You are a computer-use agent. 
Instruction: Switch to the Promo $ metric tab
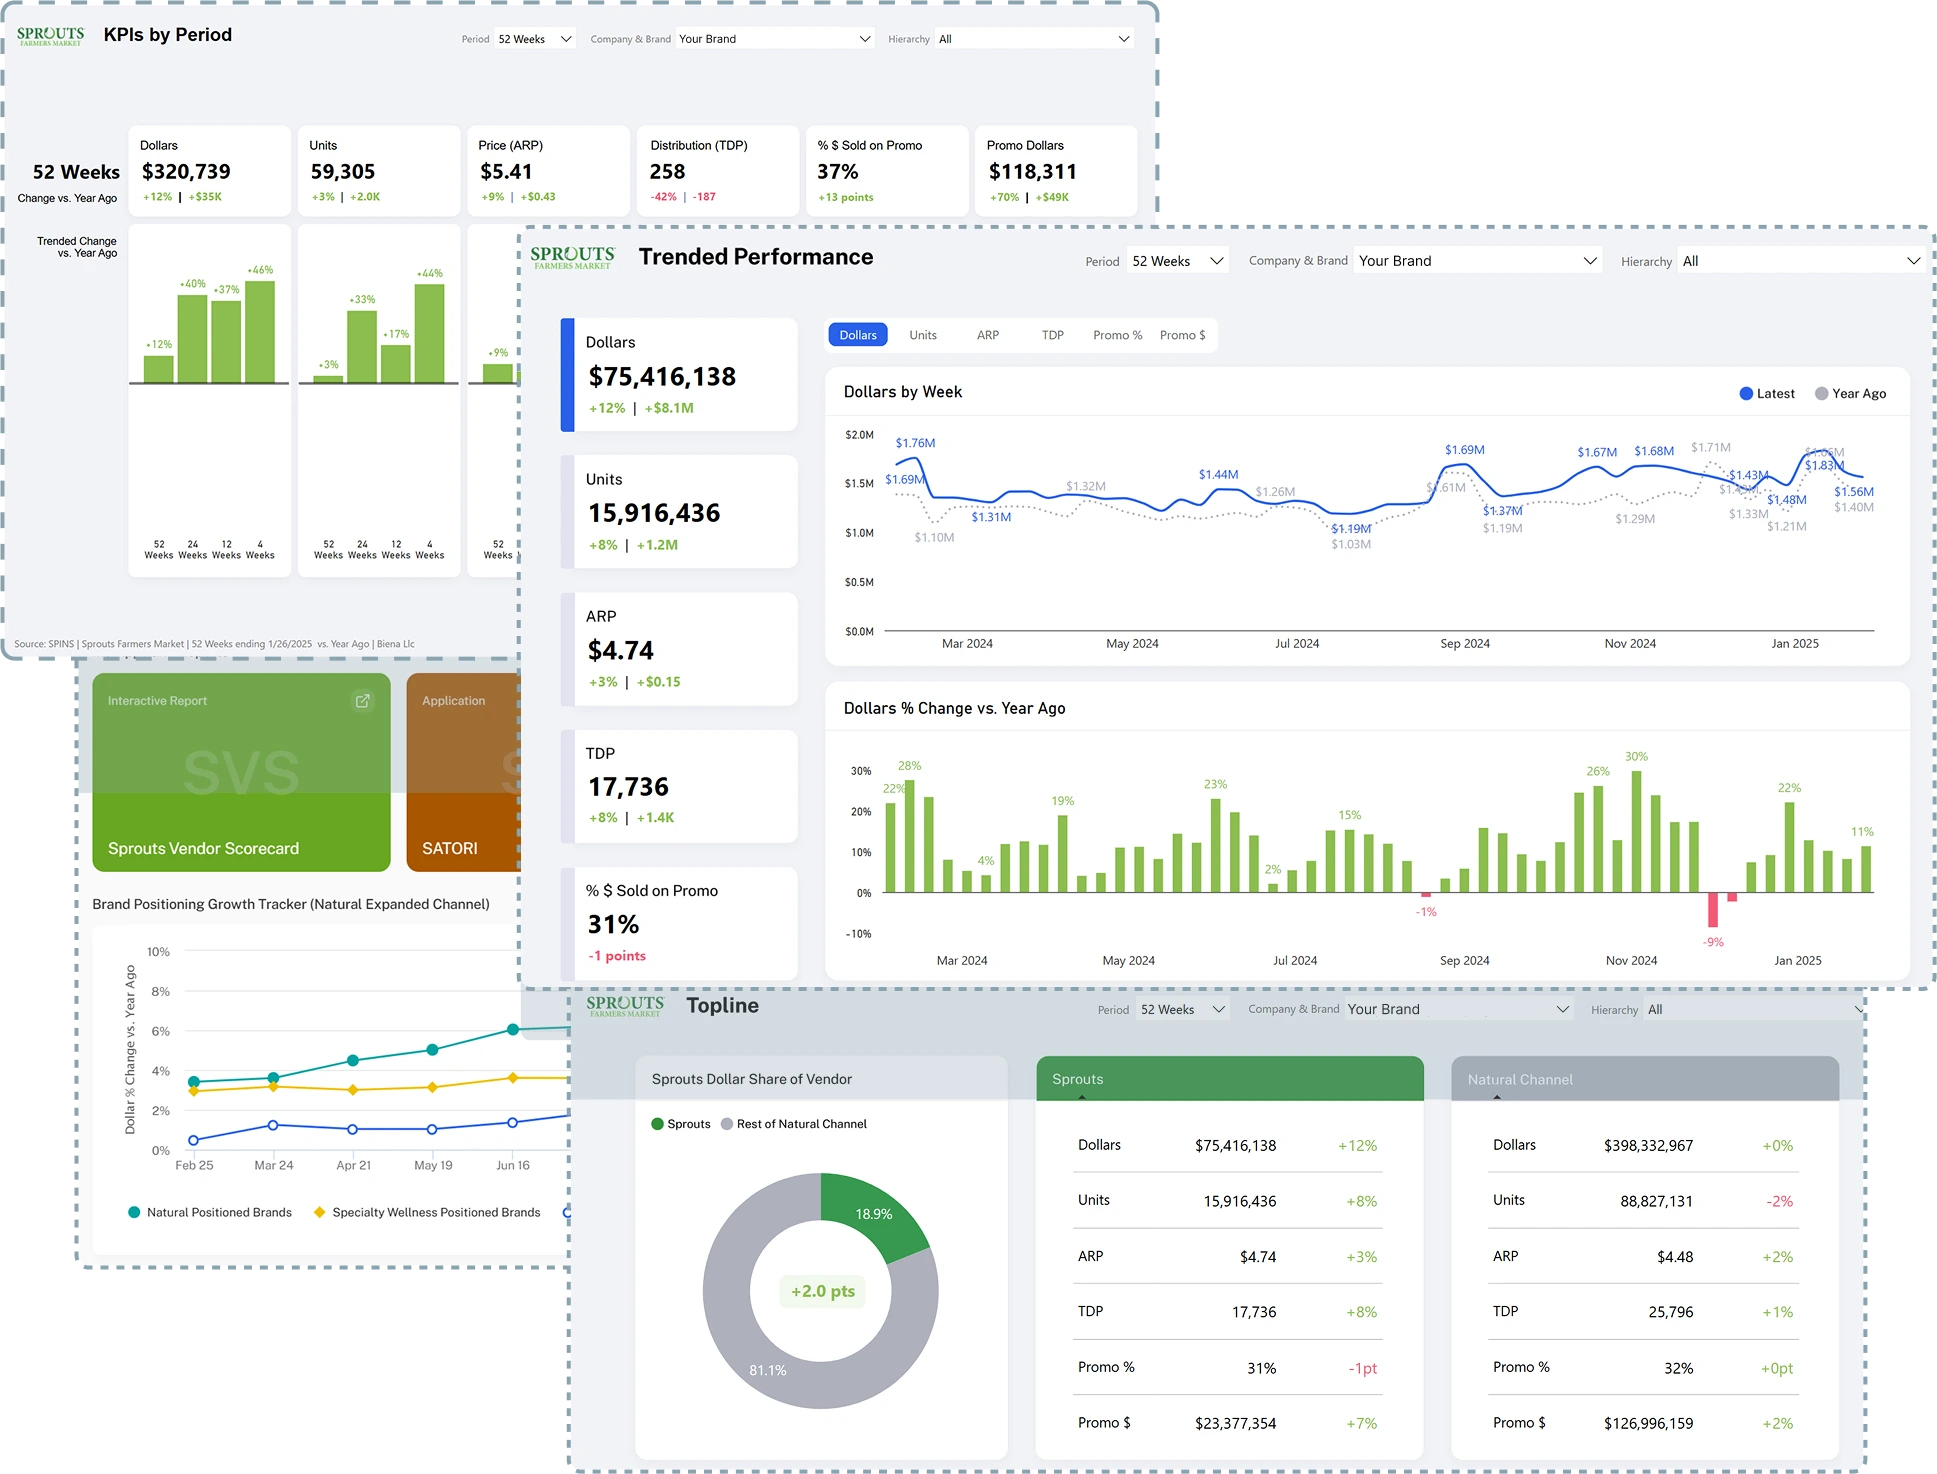click(1183, 335)
